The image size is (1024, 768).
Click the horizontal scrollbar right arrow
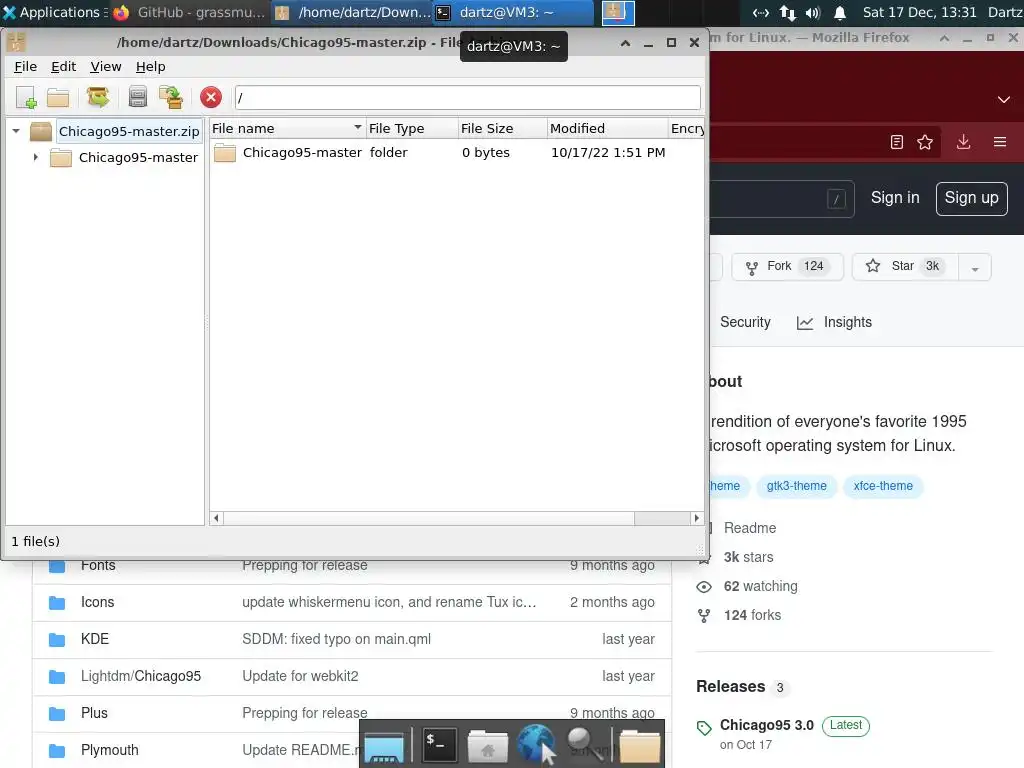(696, 518)
